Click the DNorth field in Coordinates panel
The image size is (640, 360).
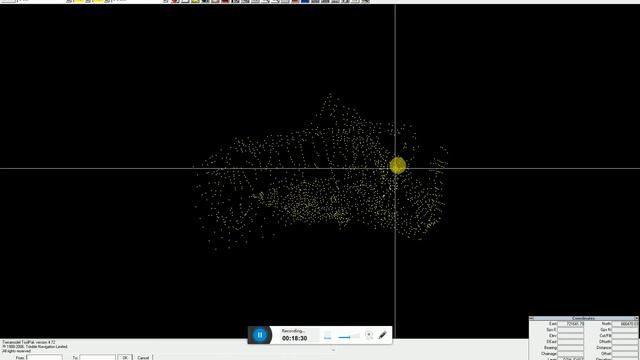(x=625, y=342)
